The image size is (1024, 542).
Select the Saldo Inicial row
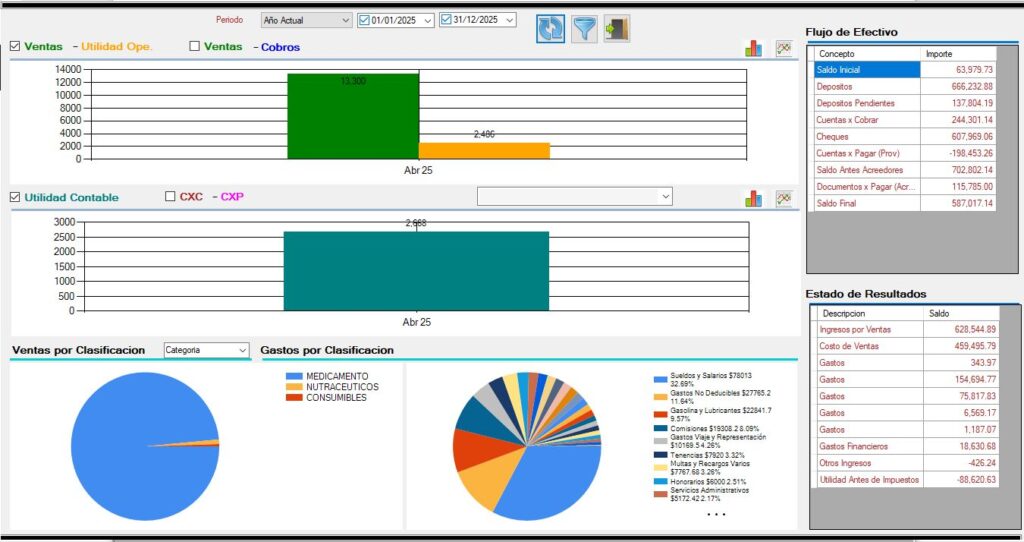click(866, 70)
